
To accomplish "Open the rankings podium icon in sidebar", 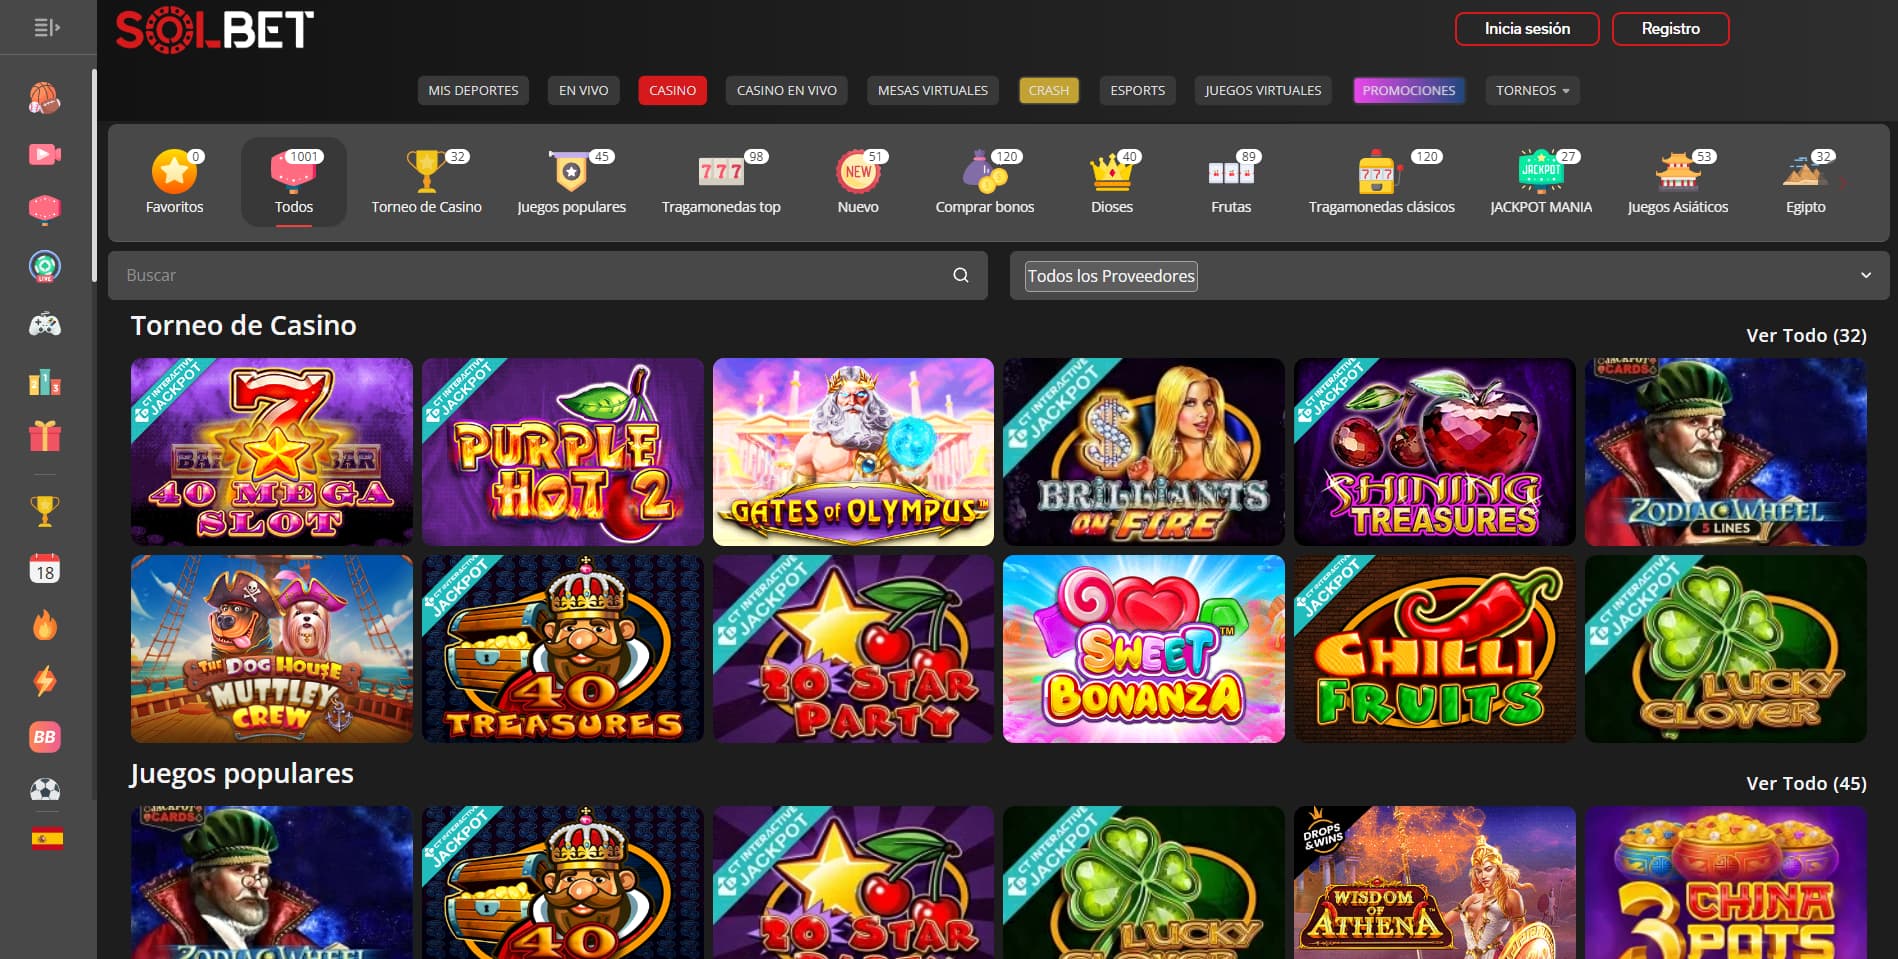I will point(44,380).
